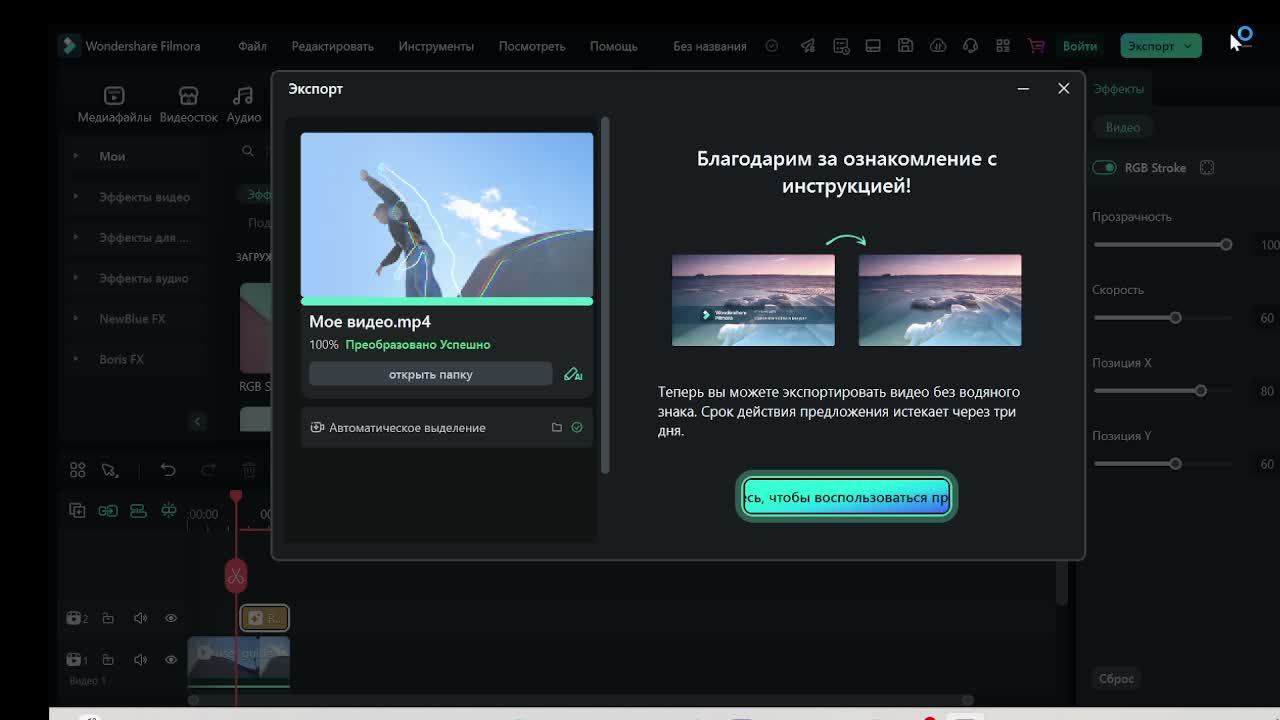
Task: Click the Сброс reset button
Action: click(x=1116, y=678)
